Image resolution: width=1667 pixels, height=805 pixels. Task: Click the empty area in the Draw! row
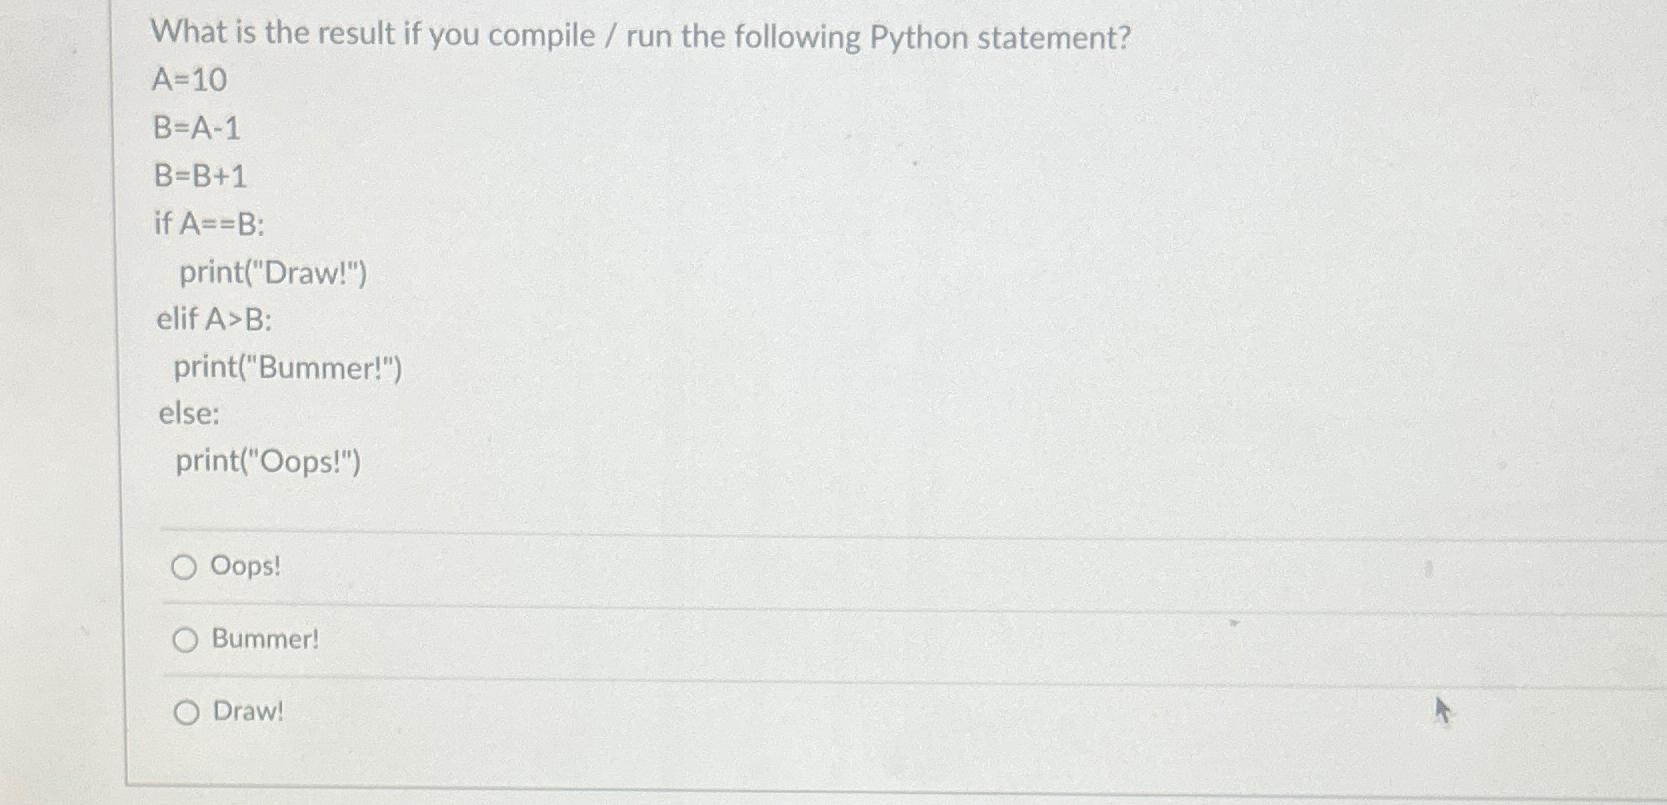900,715
